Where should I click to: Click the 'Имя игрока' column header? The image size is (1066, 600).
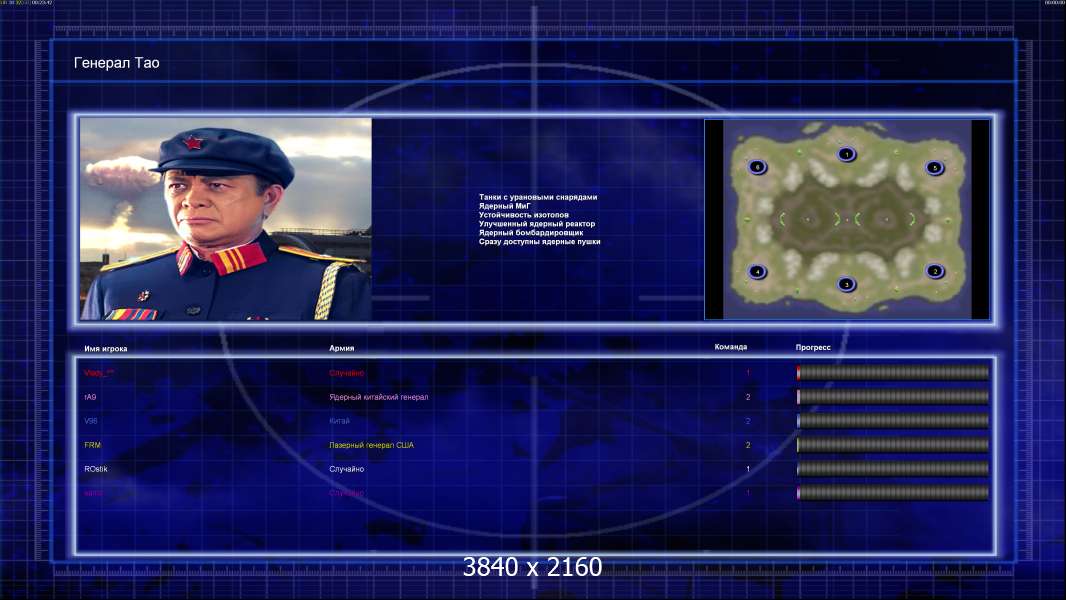pos(105,349)
